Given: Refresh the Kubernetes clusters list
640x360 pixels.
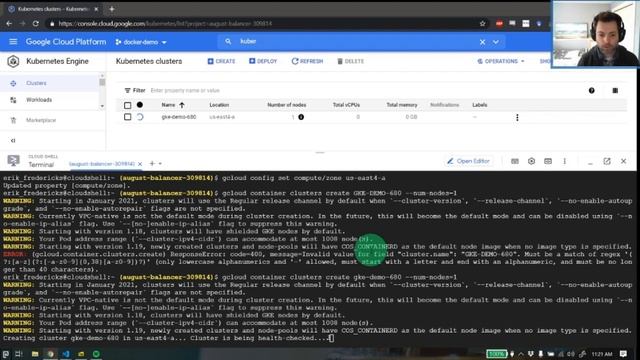Looking at the screenshot, I should coord(307,61).
